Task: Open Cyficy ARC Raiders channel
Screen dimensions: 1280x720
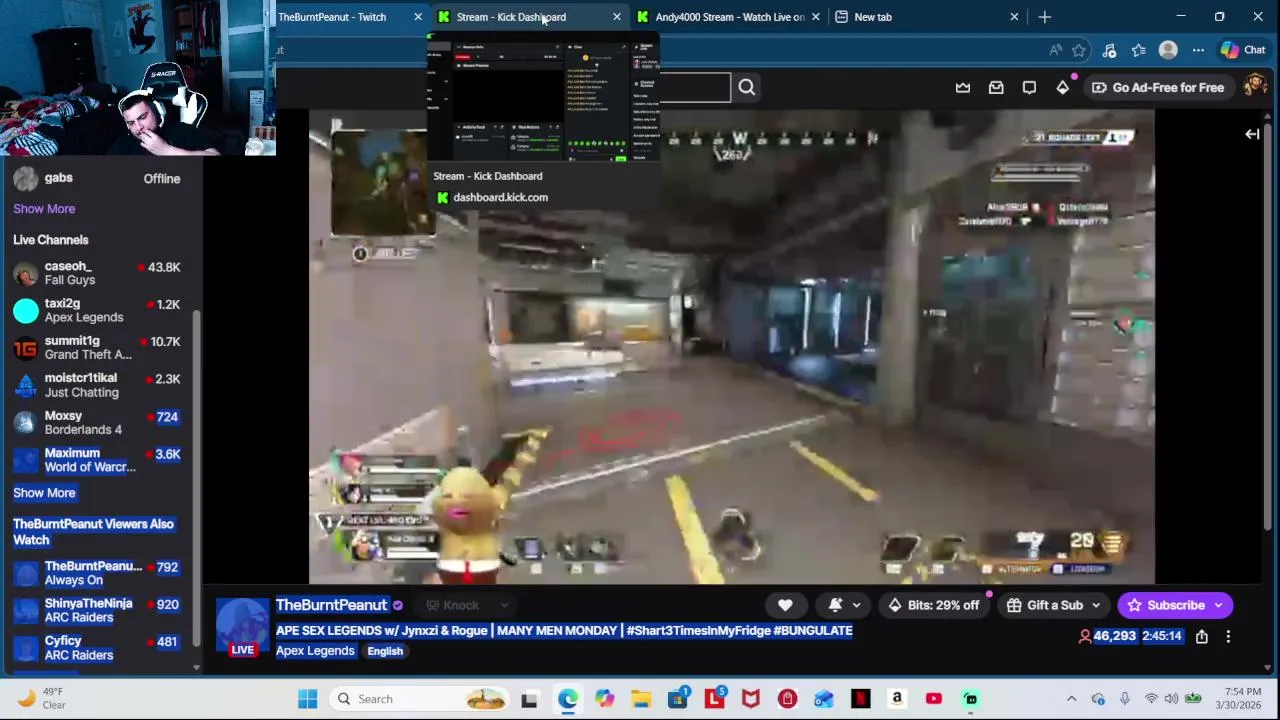Action: coord(98,648)
